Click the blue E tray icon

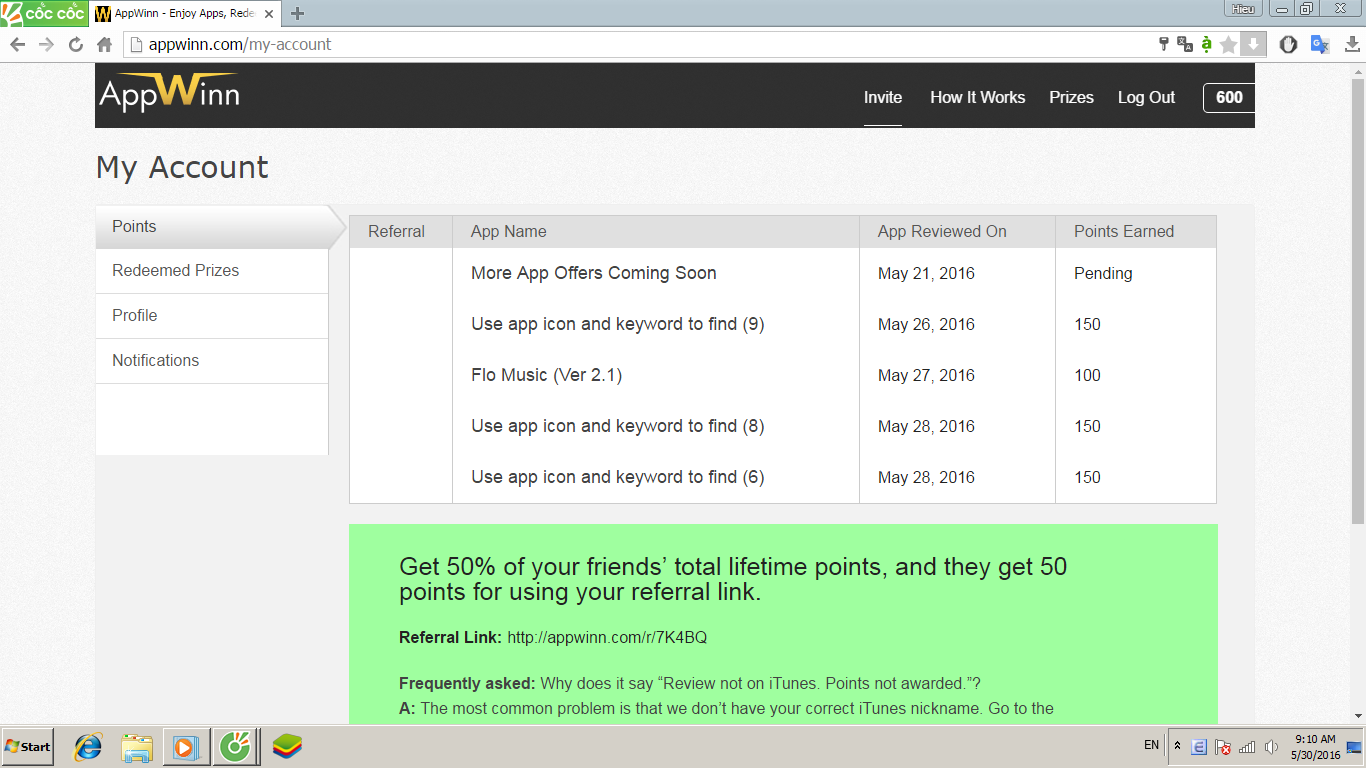coord(1199,747)
